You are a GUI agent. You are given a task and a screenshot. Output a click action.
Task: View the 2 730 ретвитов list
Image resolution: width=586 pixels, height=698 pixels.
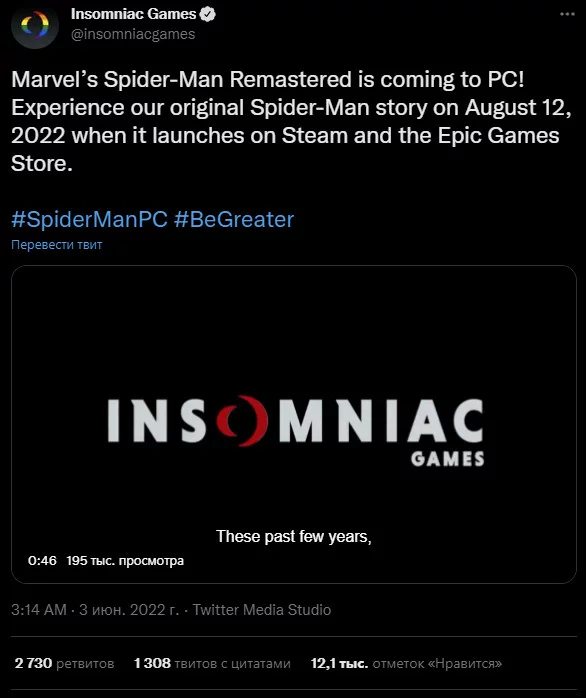tap(65, 663)
